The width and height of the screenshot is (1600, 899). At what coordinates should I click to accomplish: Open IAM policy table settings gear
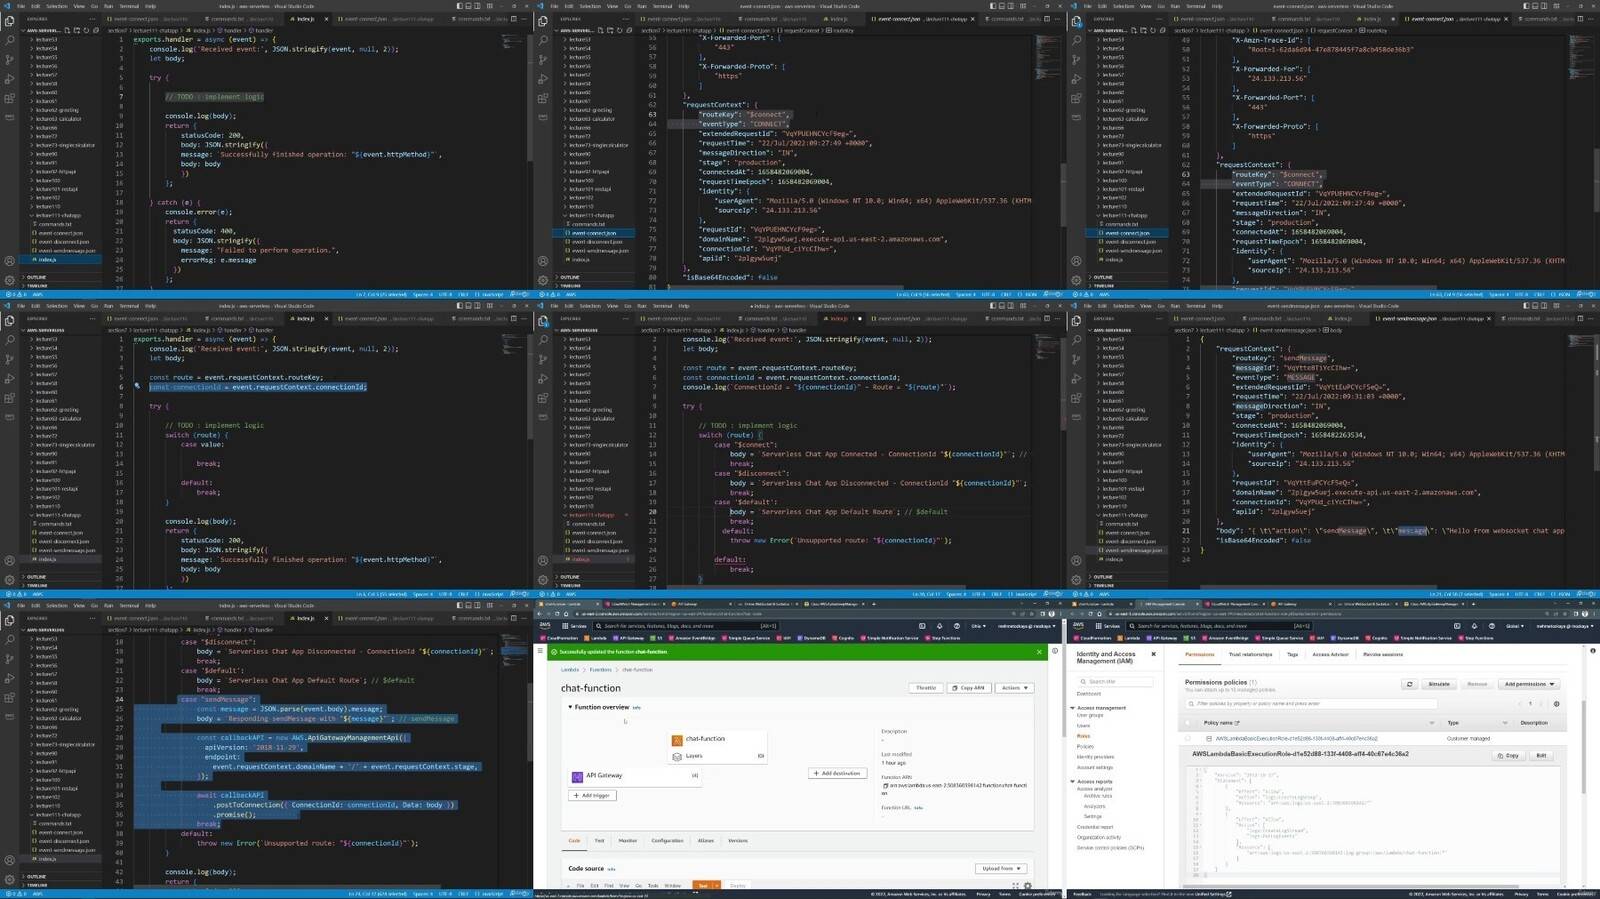[1556, 703]
